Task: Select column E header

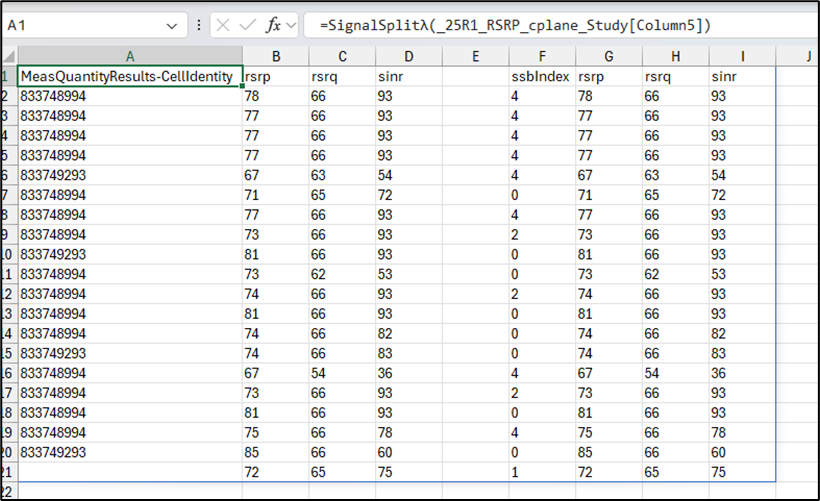Action: click(475, 56)
